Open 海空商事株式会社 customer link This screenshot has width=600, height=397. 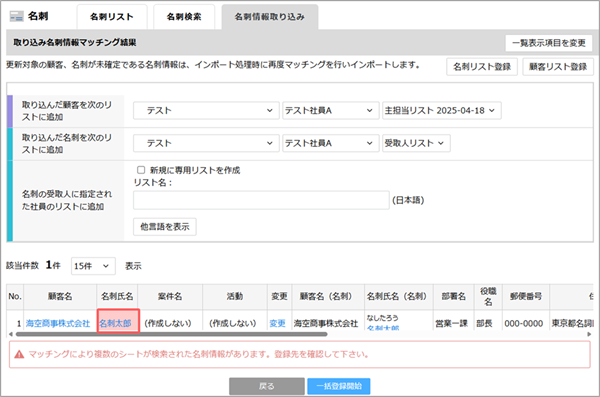[x=58, y=323]
